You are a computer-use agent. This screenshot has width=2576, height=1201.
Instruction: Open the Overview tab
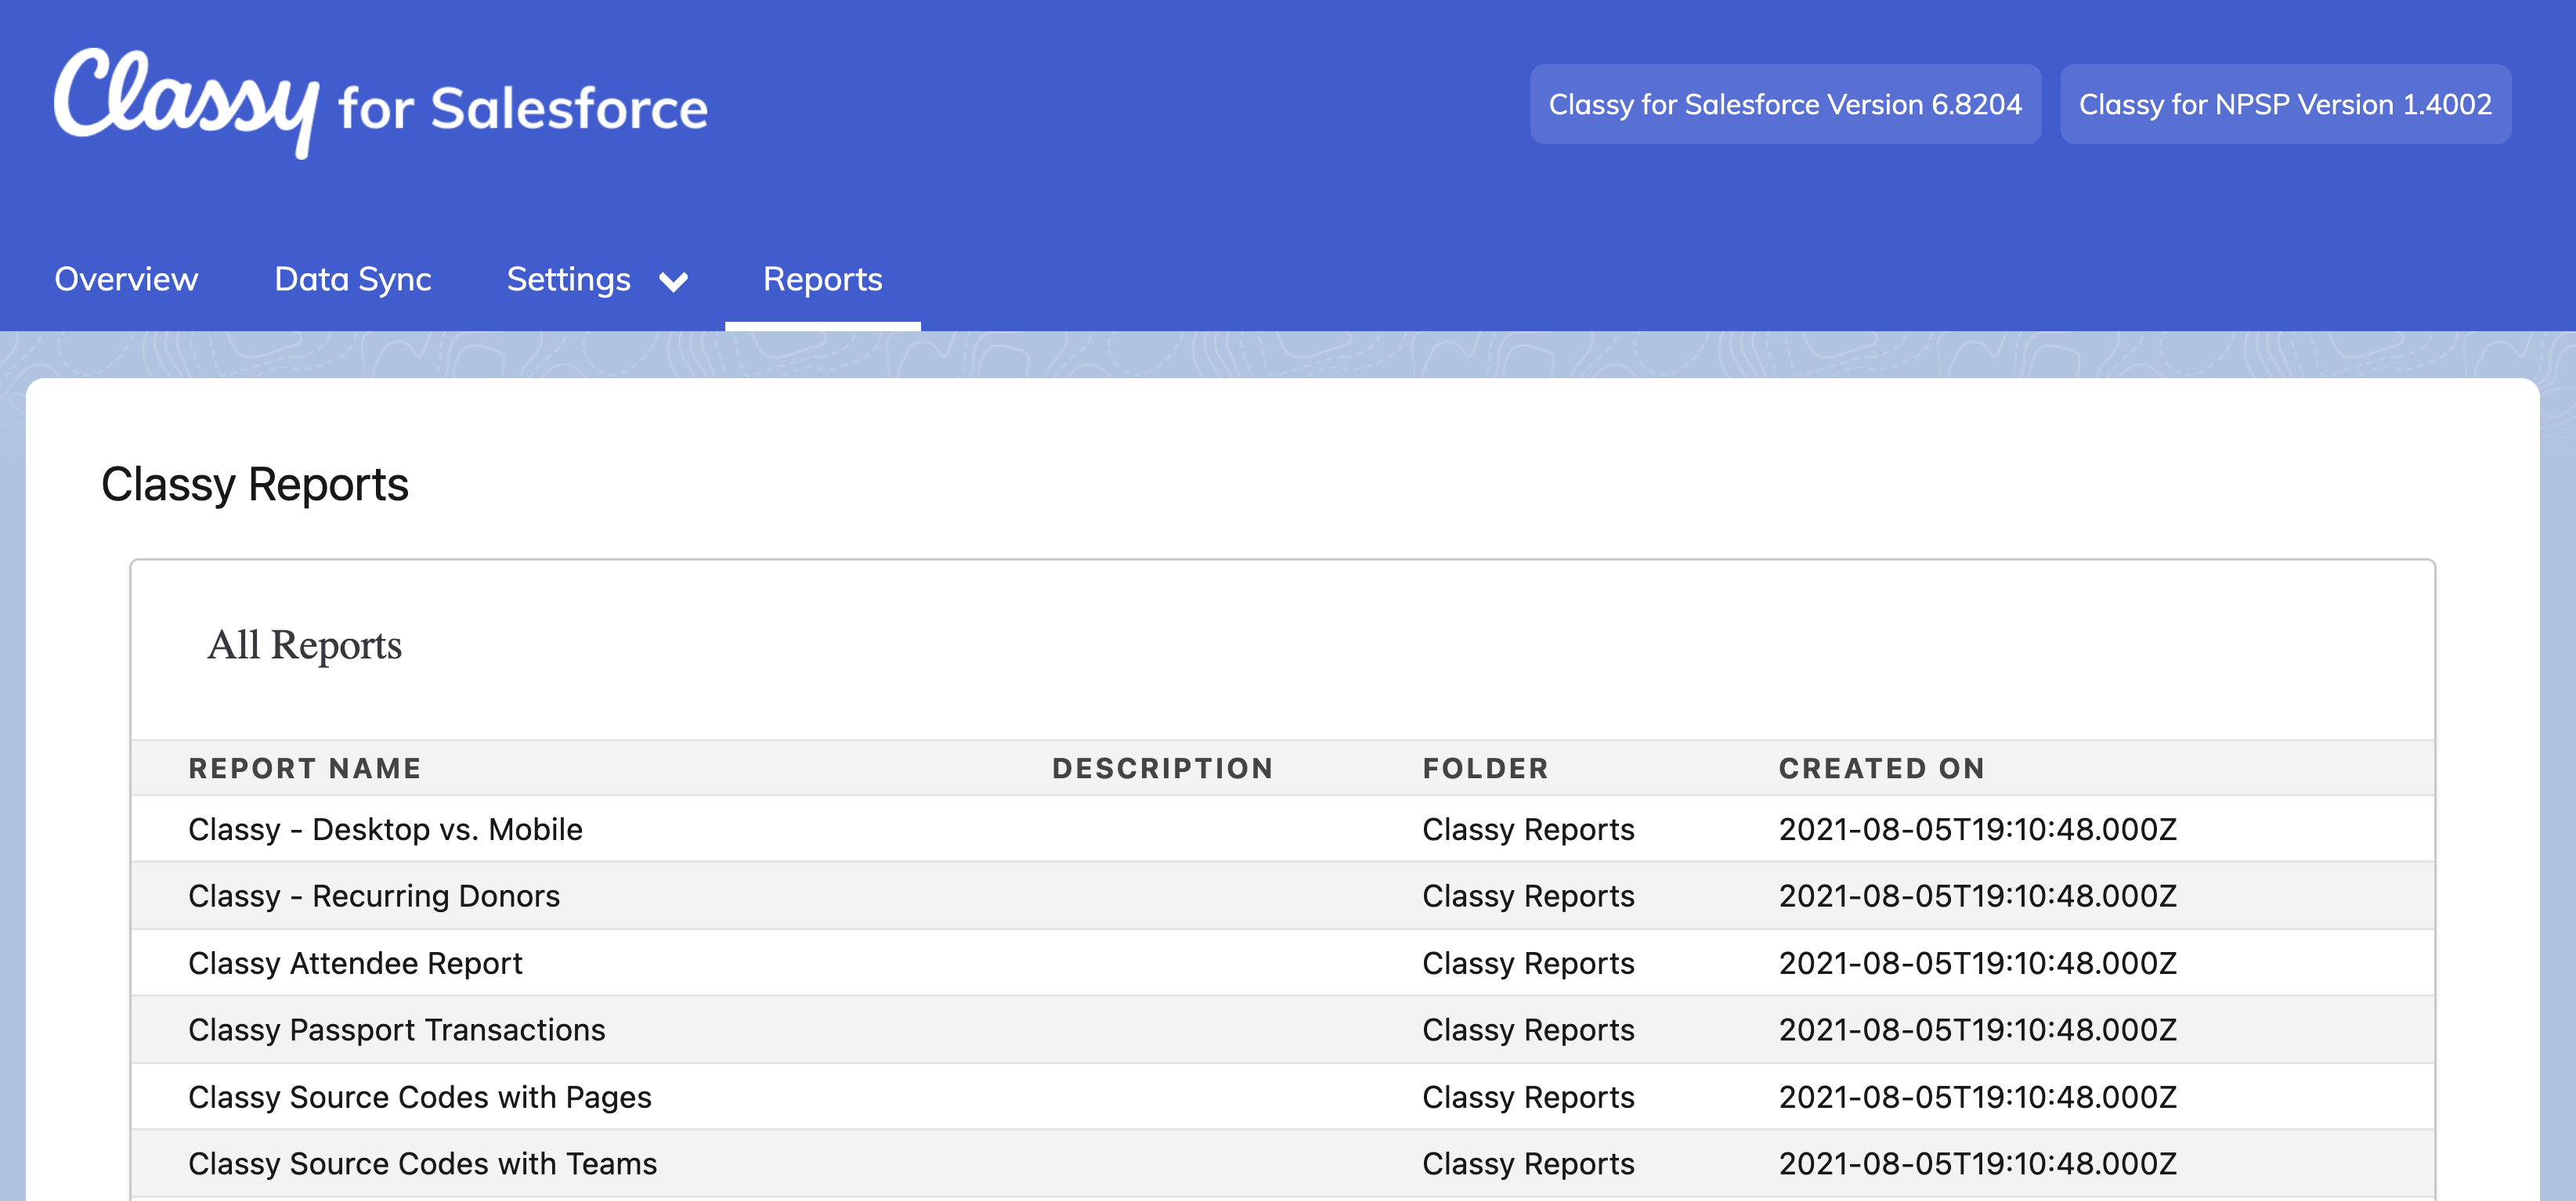126,279
